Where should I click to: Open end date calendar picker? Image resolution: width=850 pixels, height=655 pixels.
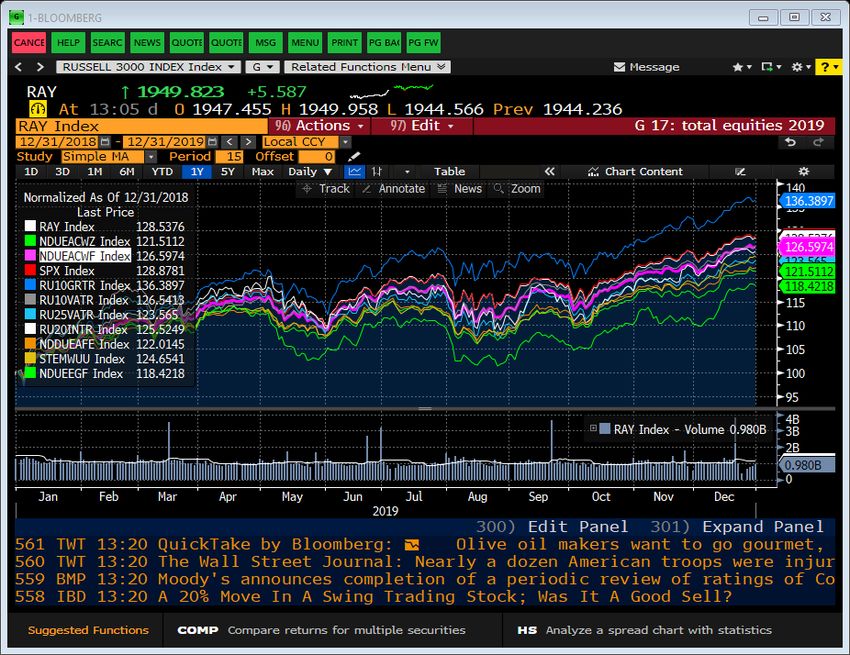(212, 142)
